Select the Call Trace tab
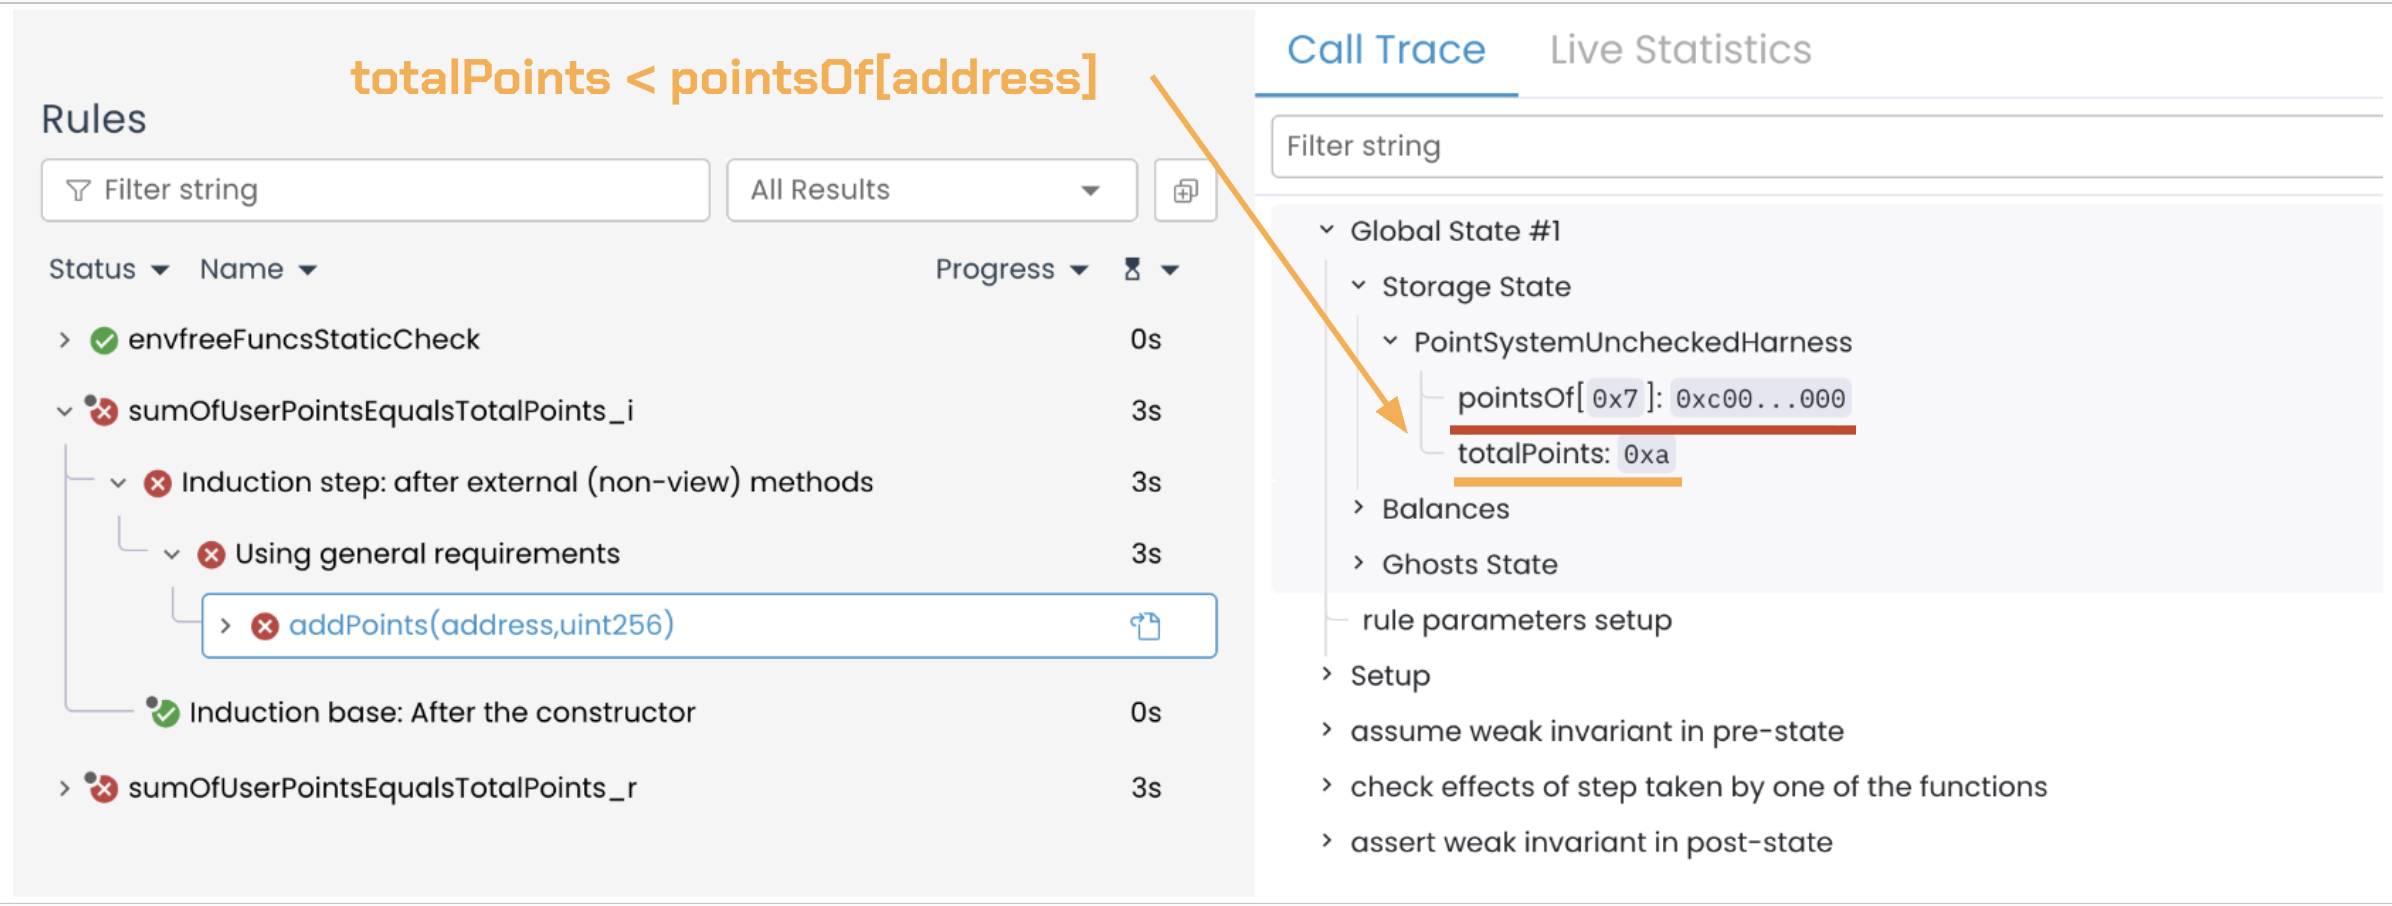Screen dimensions: 2392x906 pos(1386,50)
